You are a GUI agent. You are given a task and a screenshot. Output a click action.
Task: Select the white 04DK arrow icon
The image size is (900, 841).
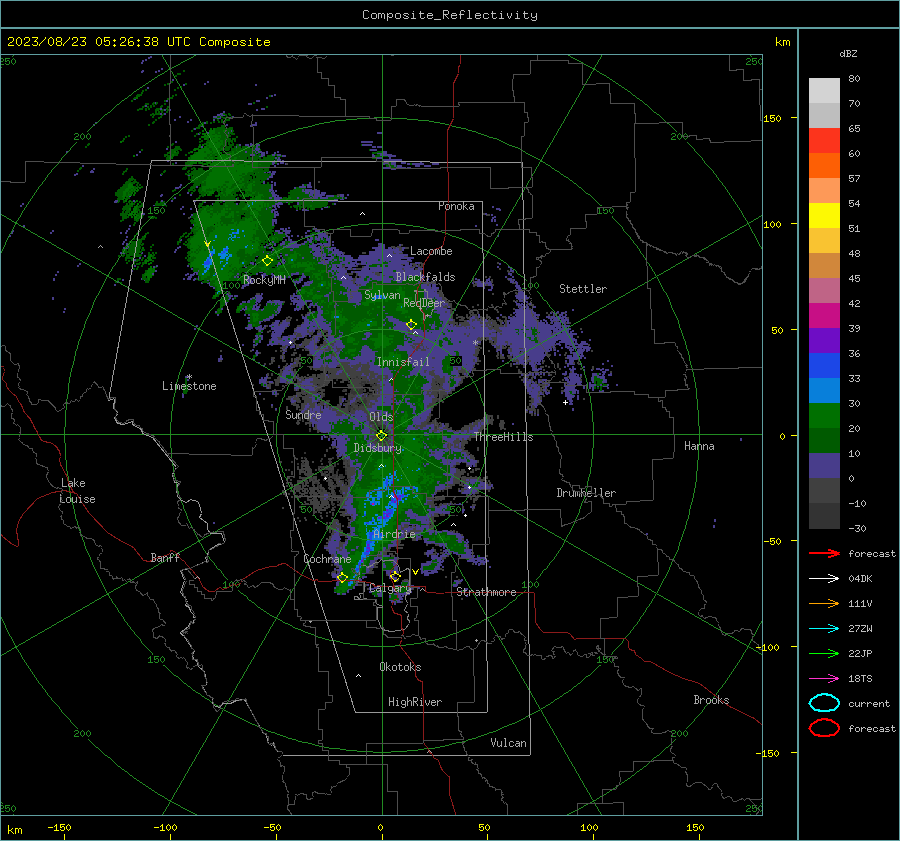point(824,578)
